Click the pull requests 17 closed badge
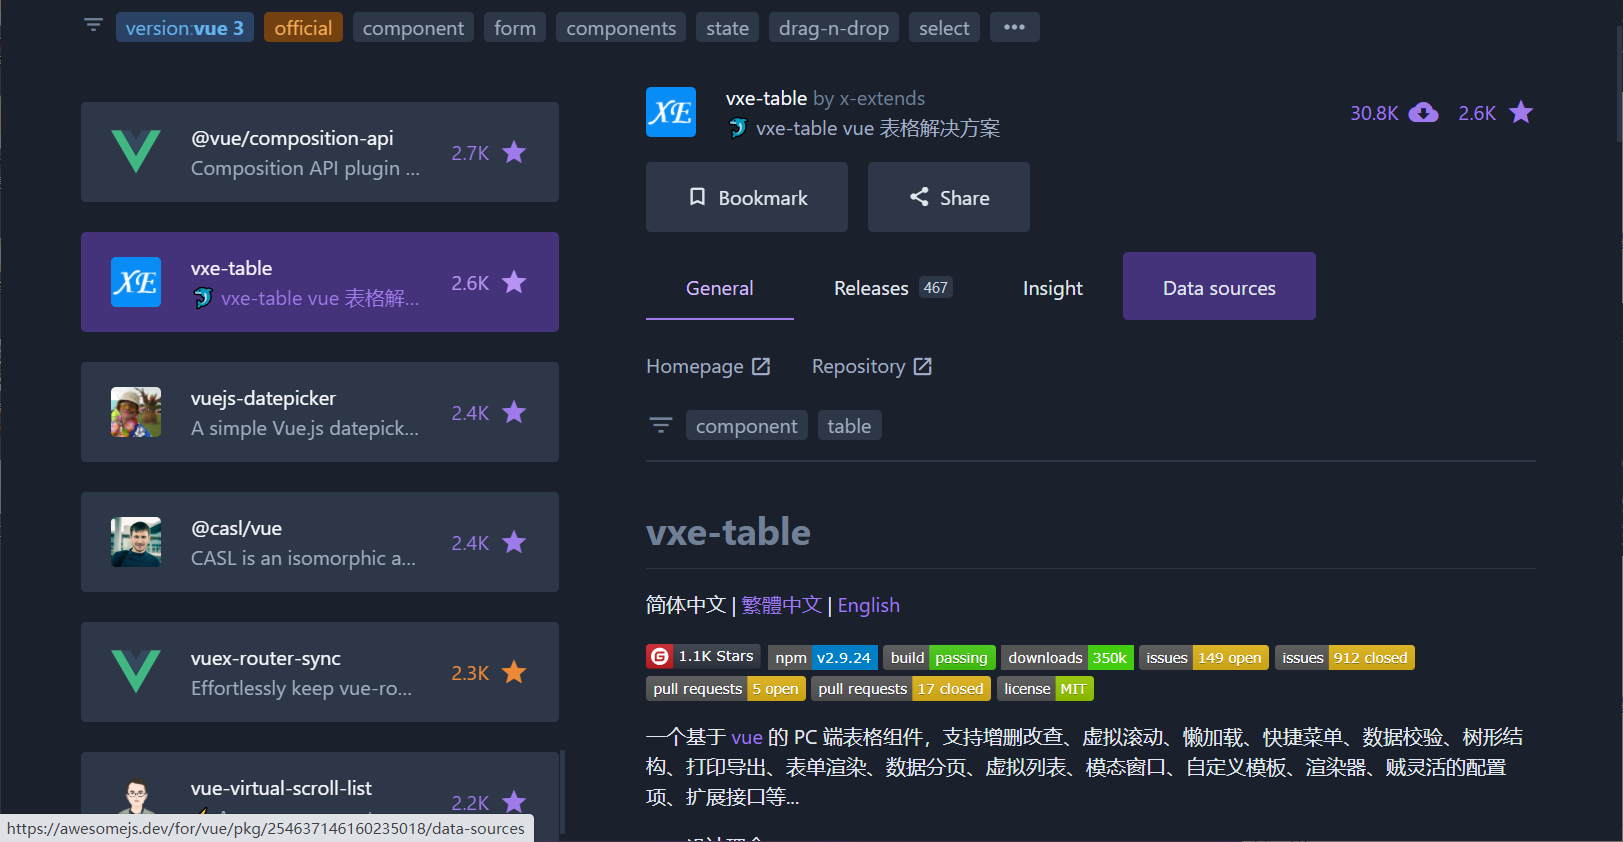This screenshot has width=1623, height=842. tap(902, 688)
